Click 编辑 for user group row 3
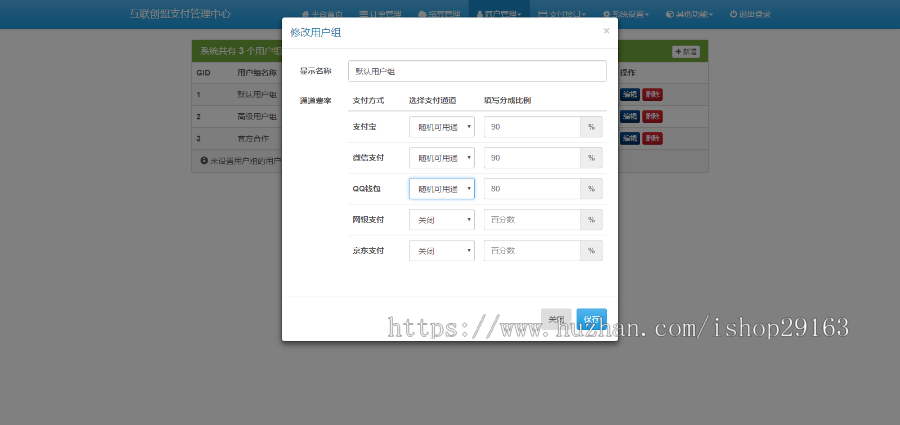 pos(630,138)
